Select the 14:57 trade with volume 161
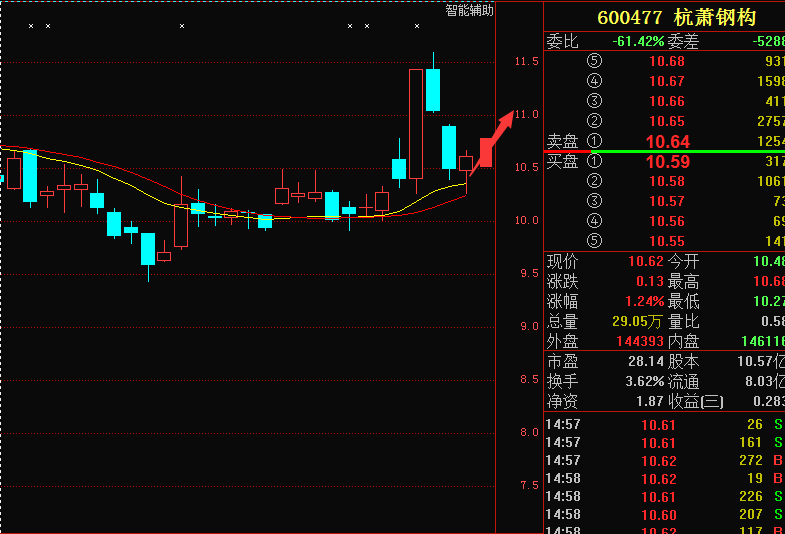The image size is (785, 534). coord(664,443)
